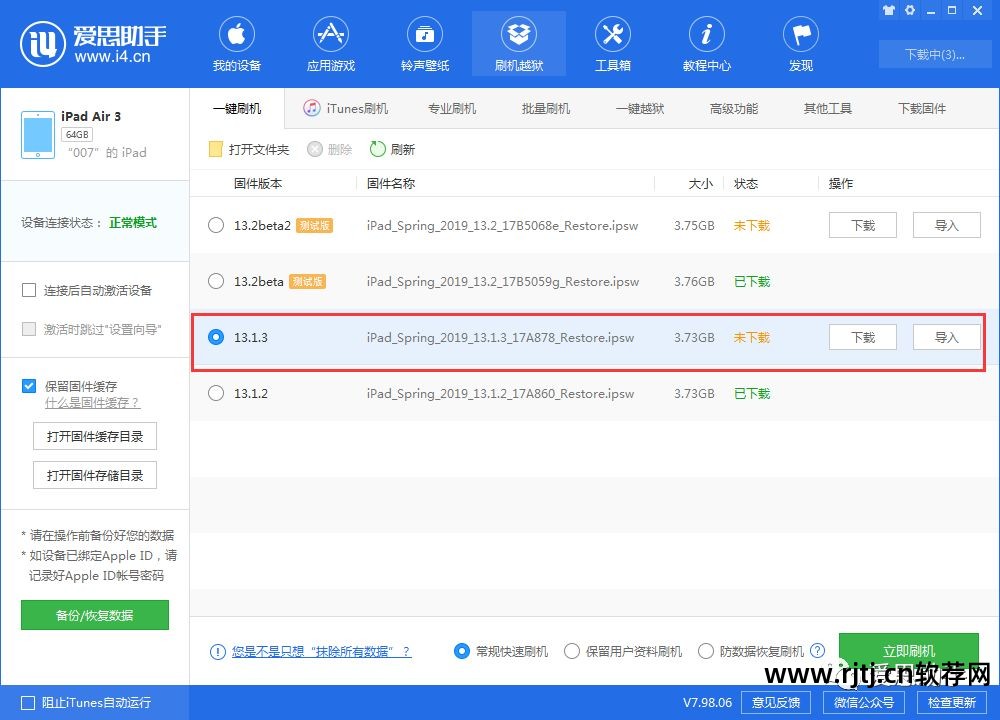
Task: Click 正常模式 connection status text
Action: (133, 223)
